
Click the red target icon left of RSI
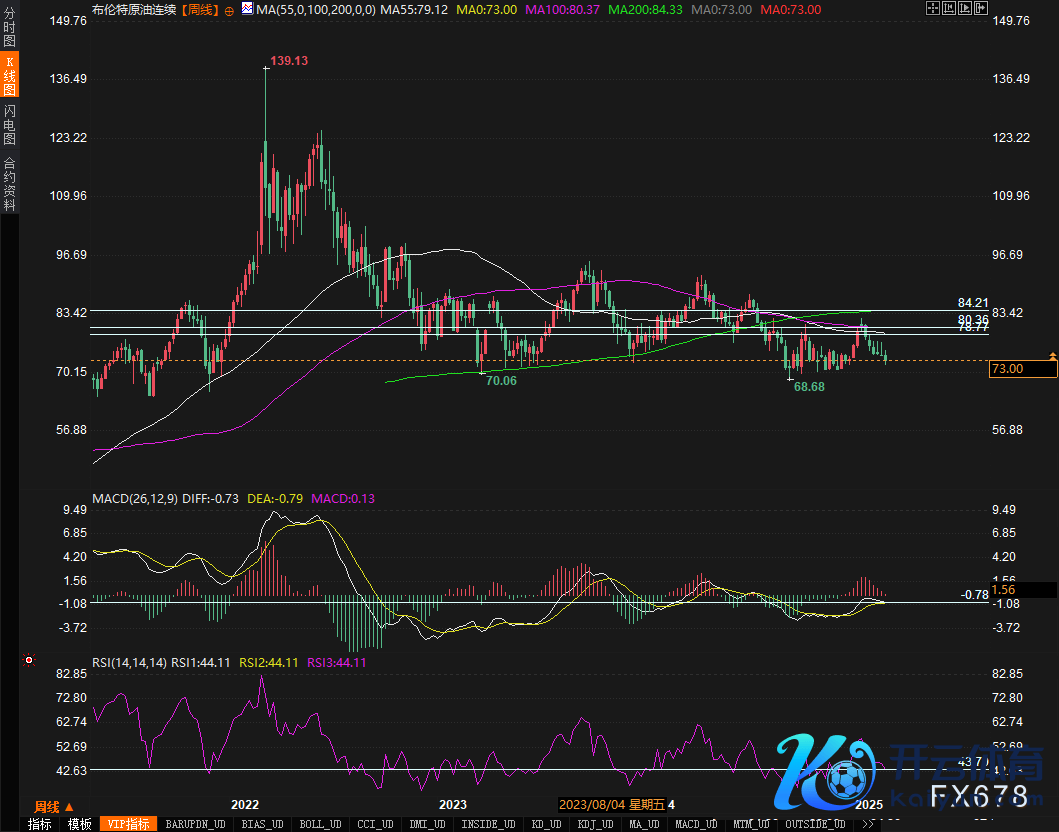tap(29, 660)
